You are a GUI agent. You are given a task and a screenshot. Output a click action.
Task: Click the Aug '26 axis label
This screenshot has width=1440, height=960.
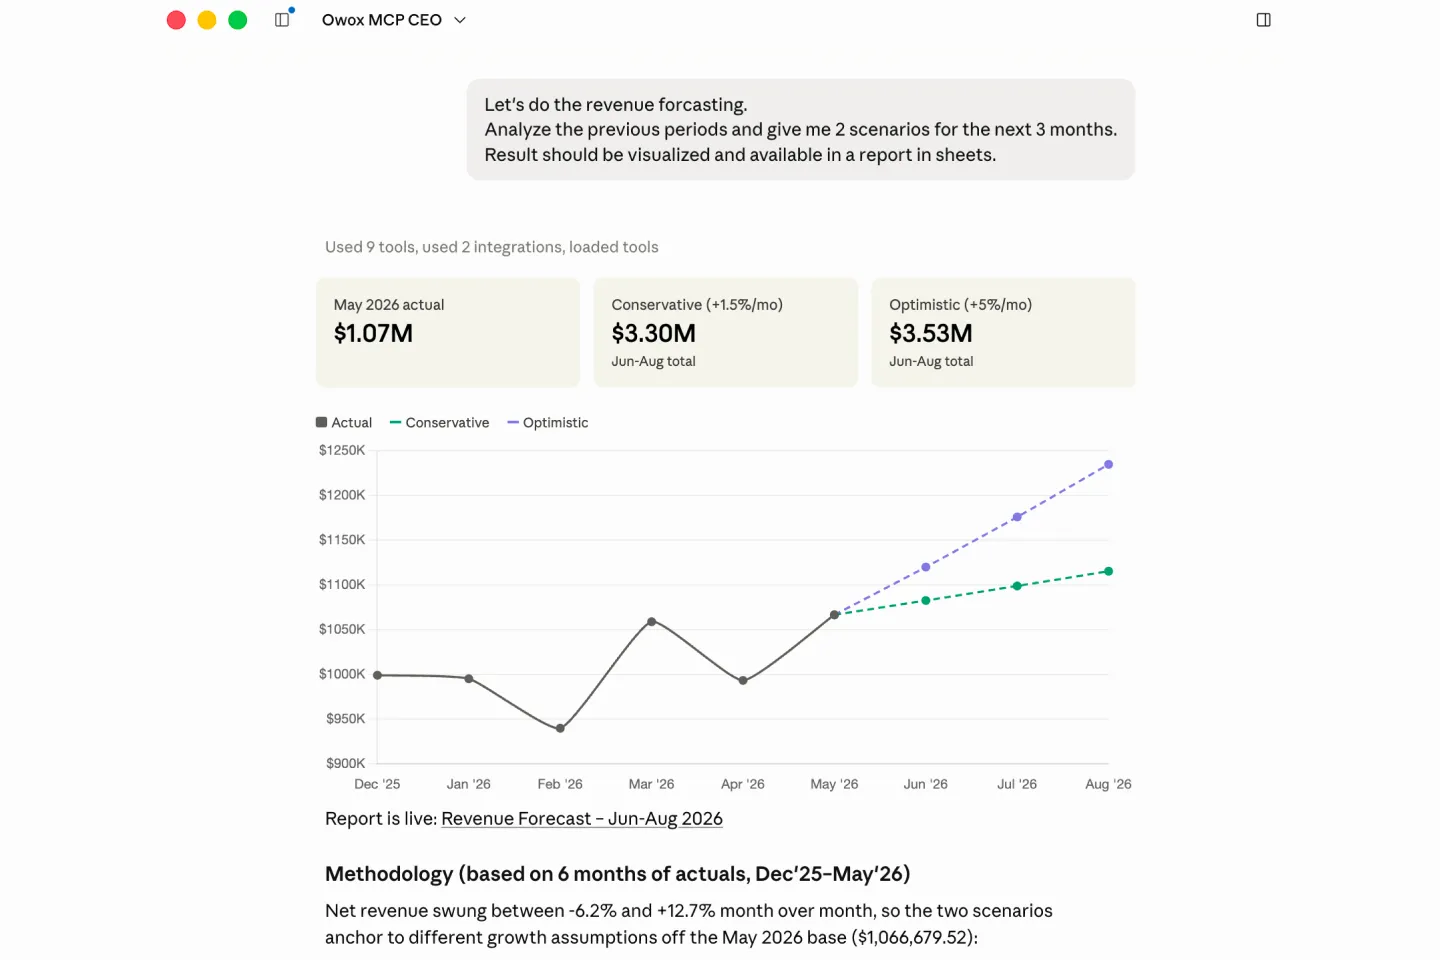[x=1108, y=785]
